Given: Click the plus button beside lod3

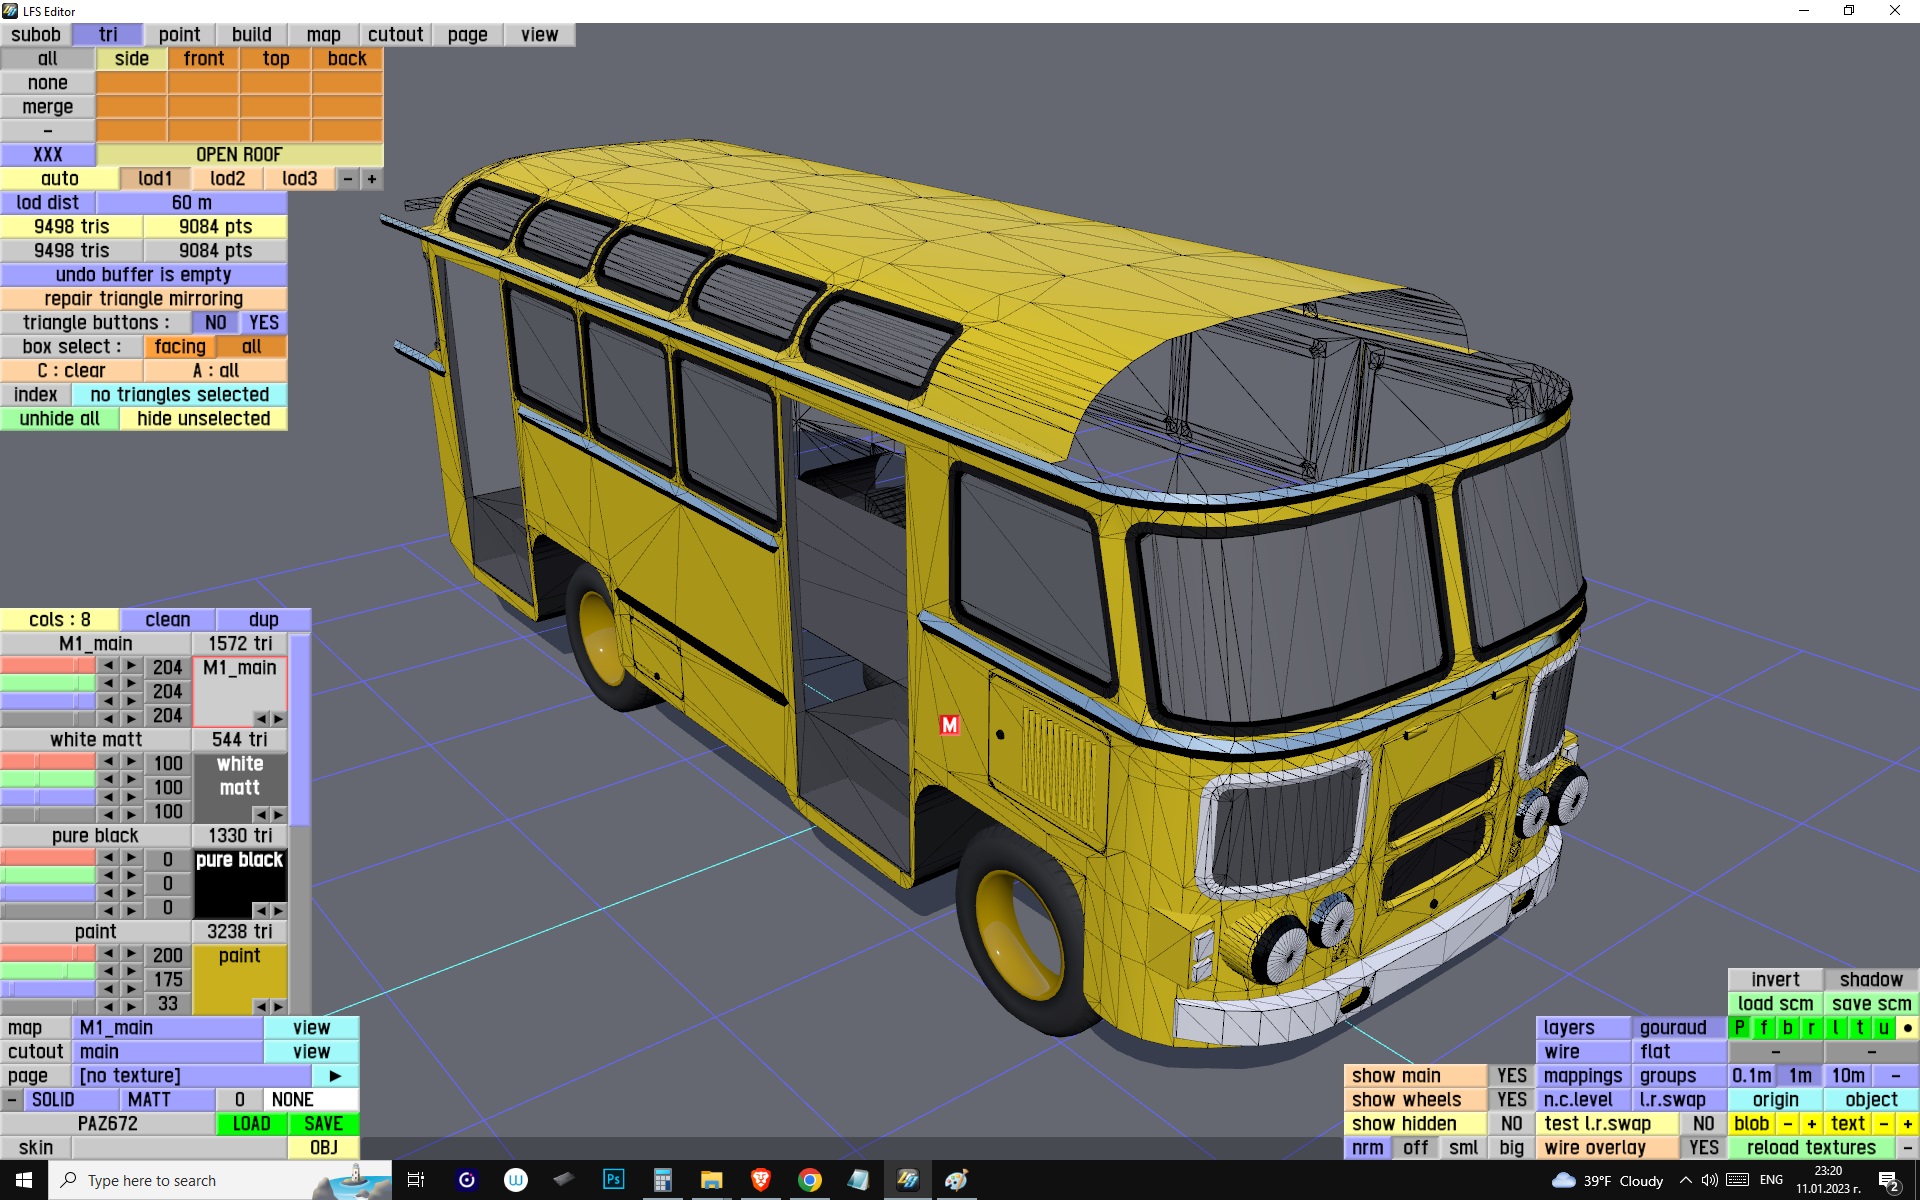Looking at the screenshot, I should [372, 178].
